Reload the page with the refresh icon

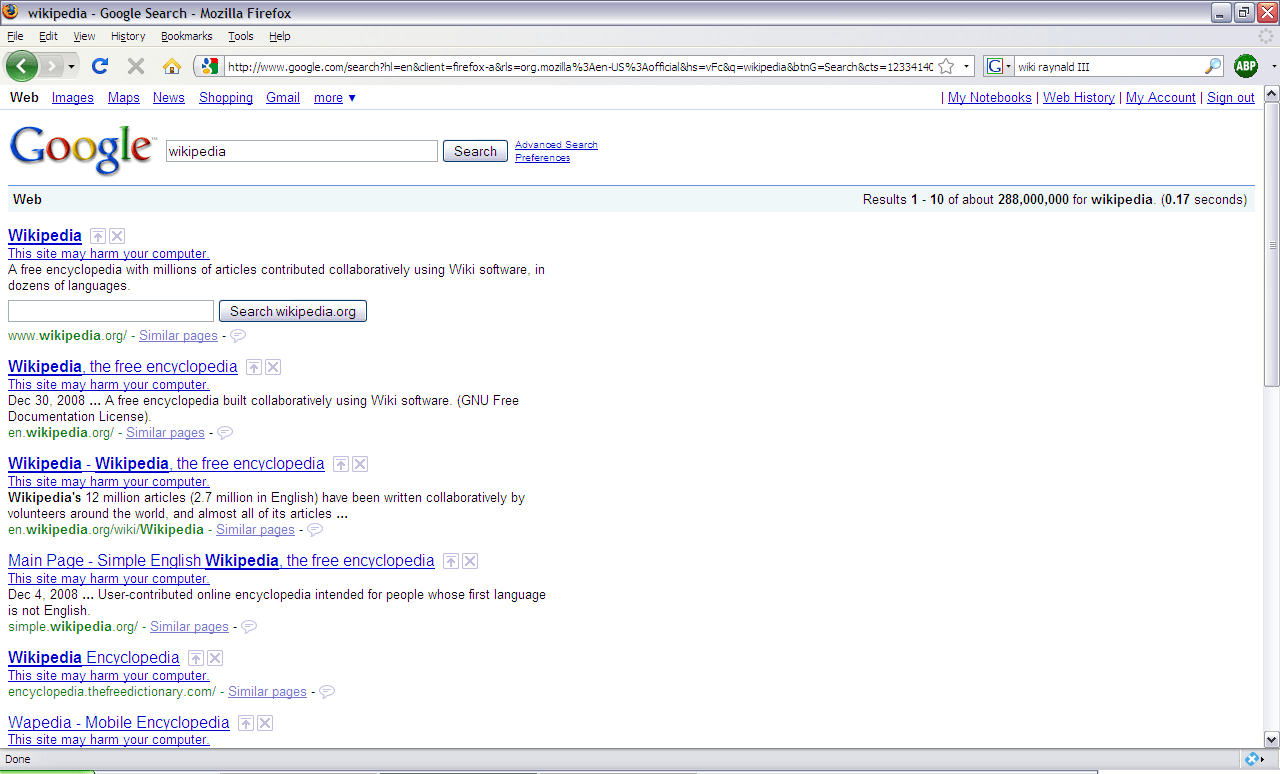tap(100, 66)
